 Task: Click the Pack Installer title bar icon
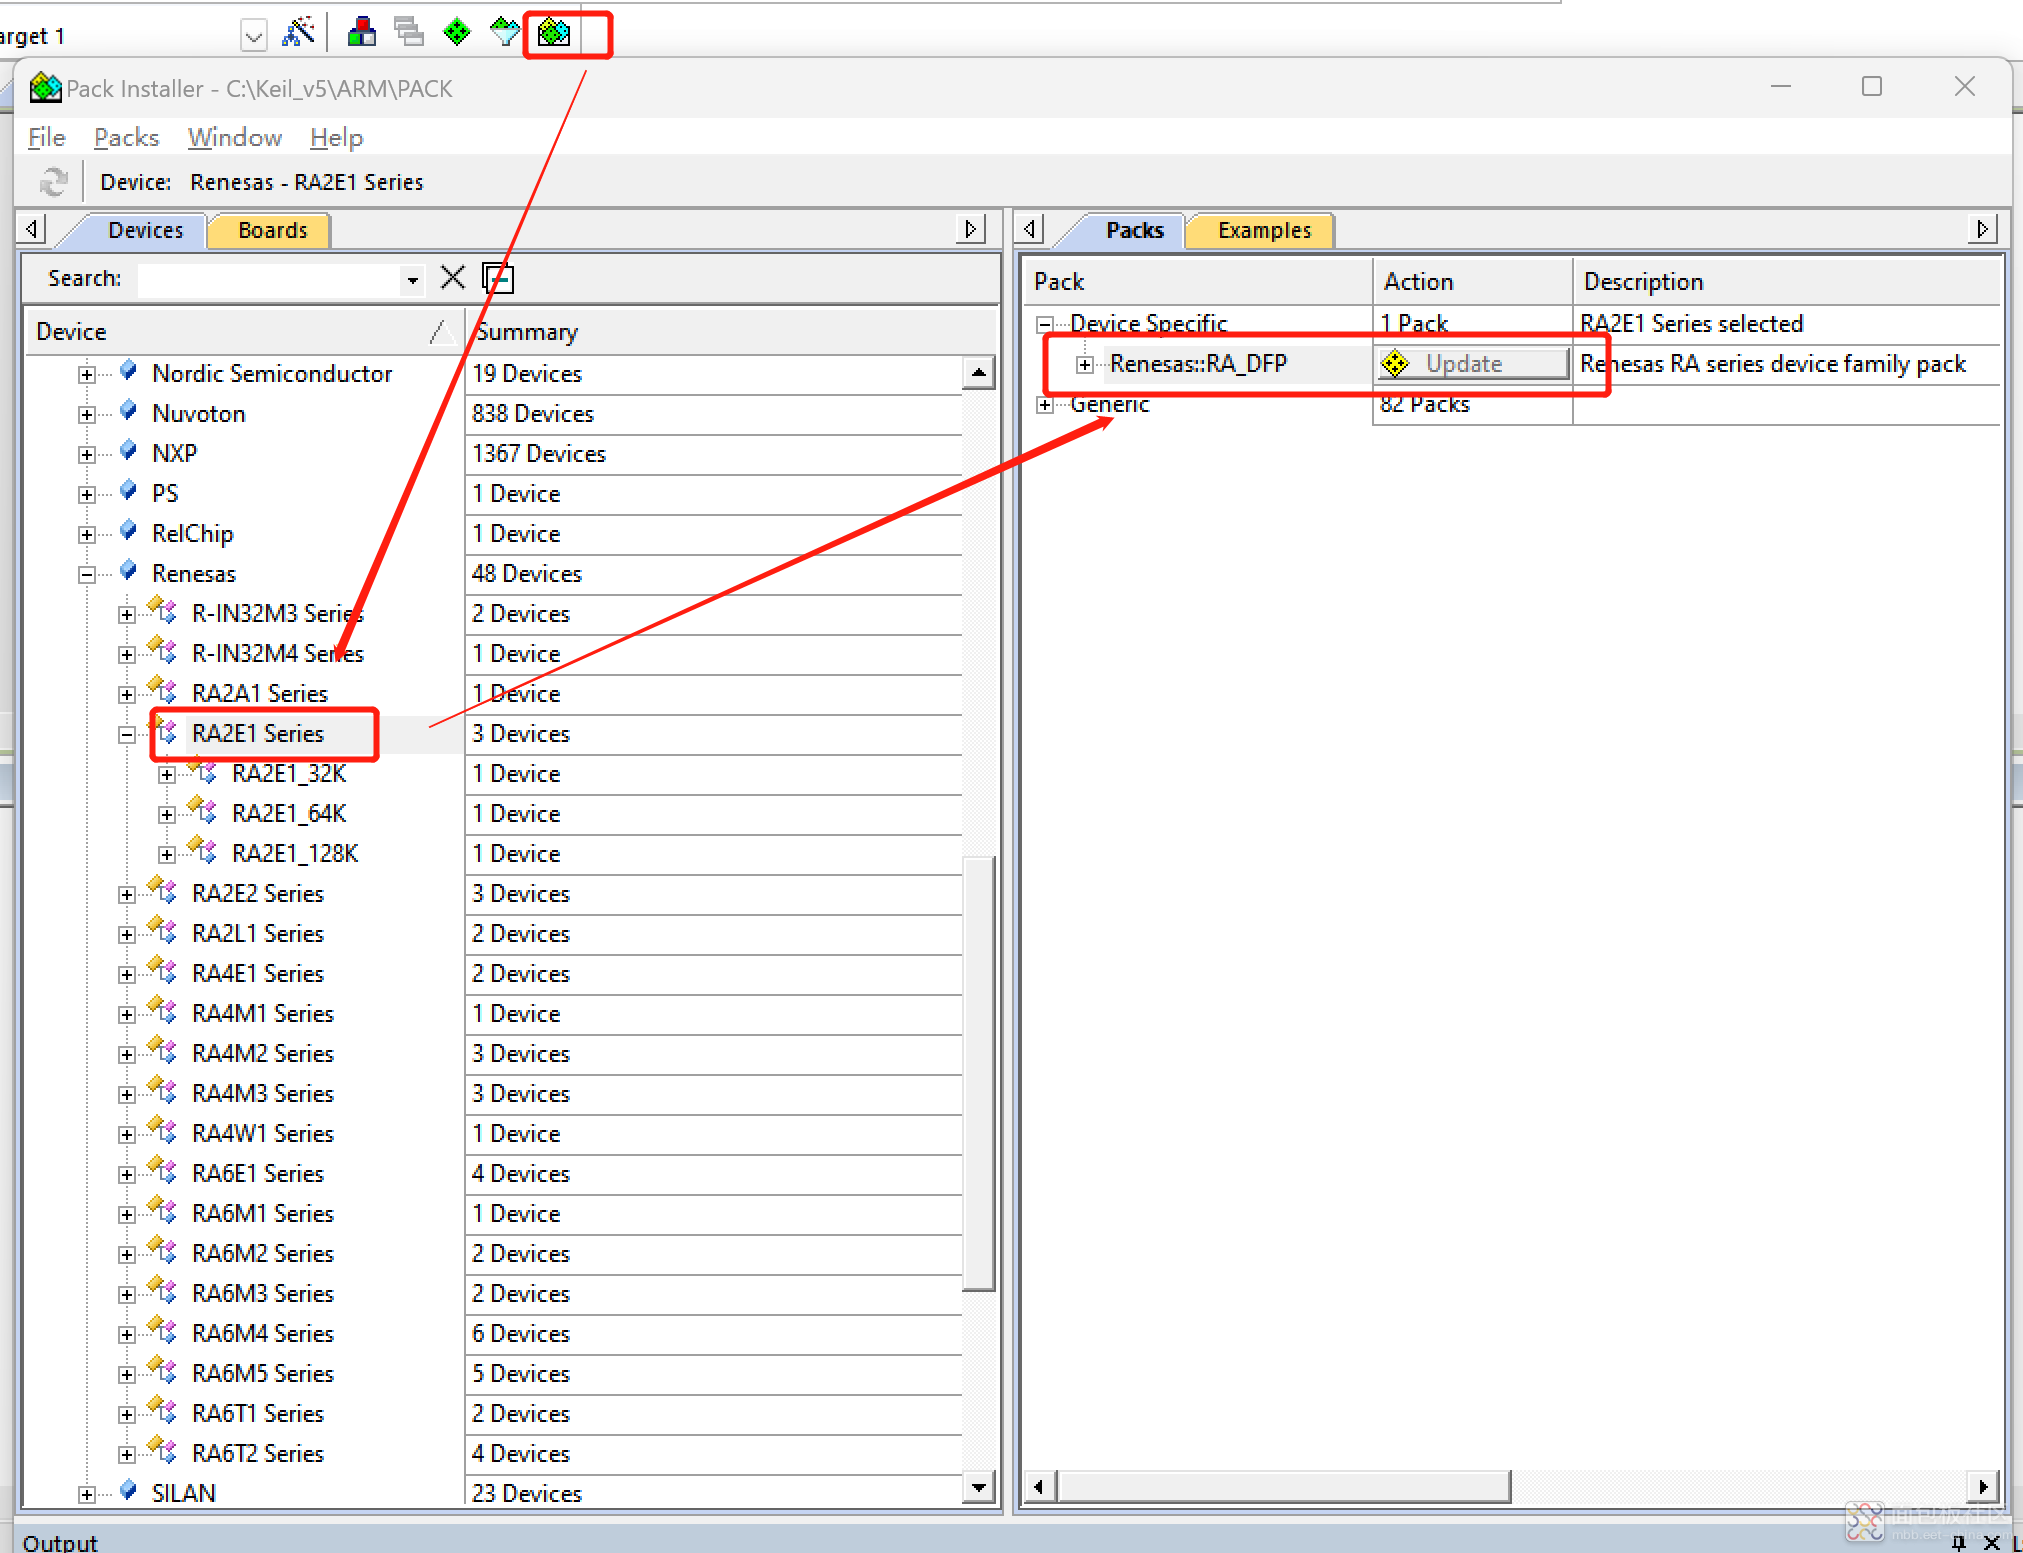coord(45,88)
